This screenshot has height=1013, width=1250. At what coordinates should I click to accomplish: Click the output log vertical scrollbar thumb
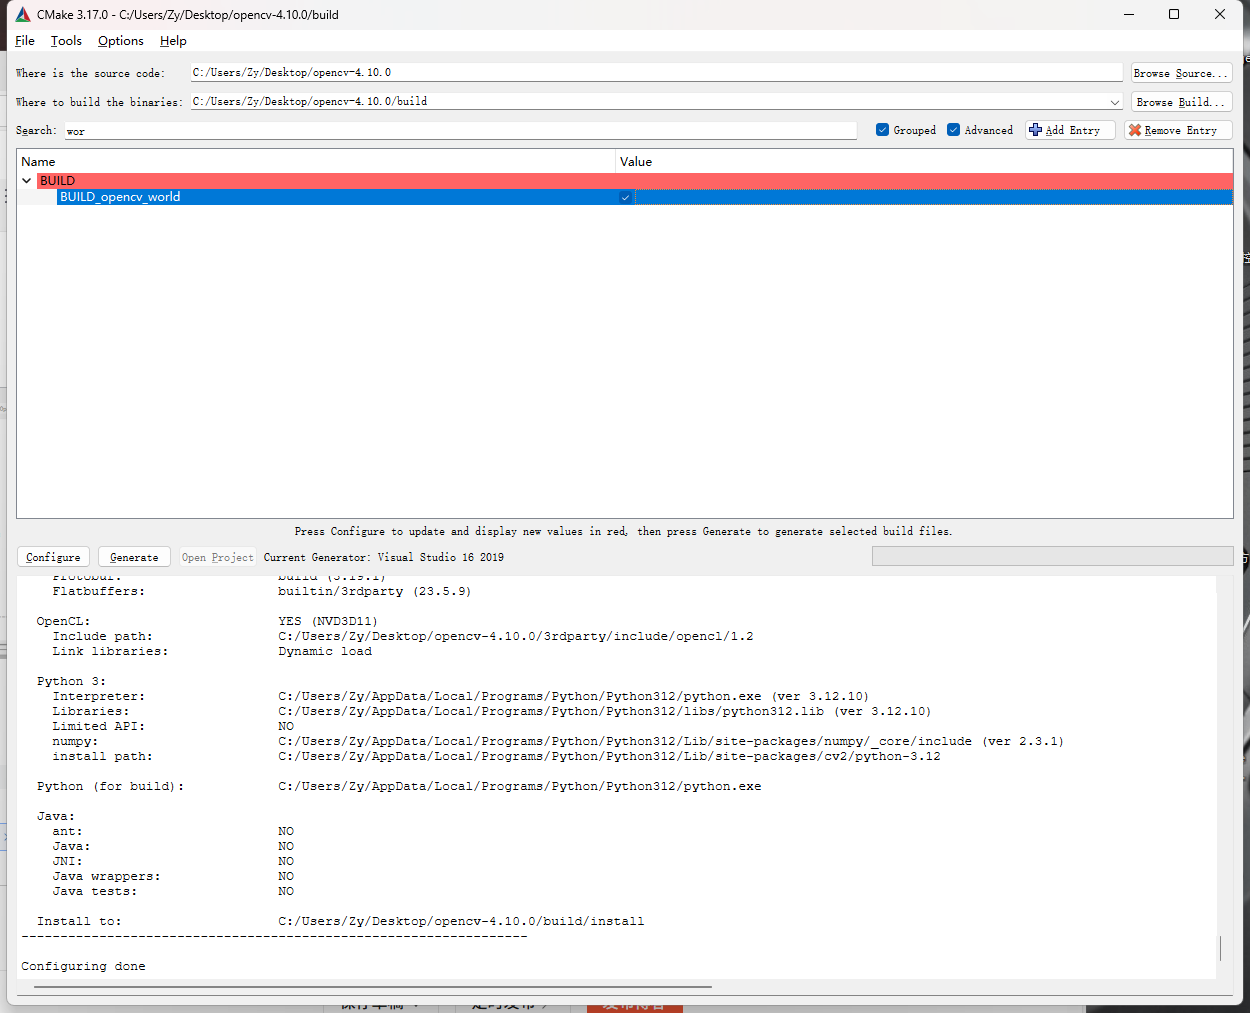point(1220,947)
